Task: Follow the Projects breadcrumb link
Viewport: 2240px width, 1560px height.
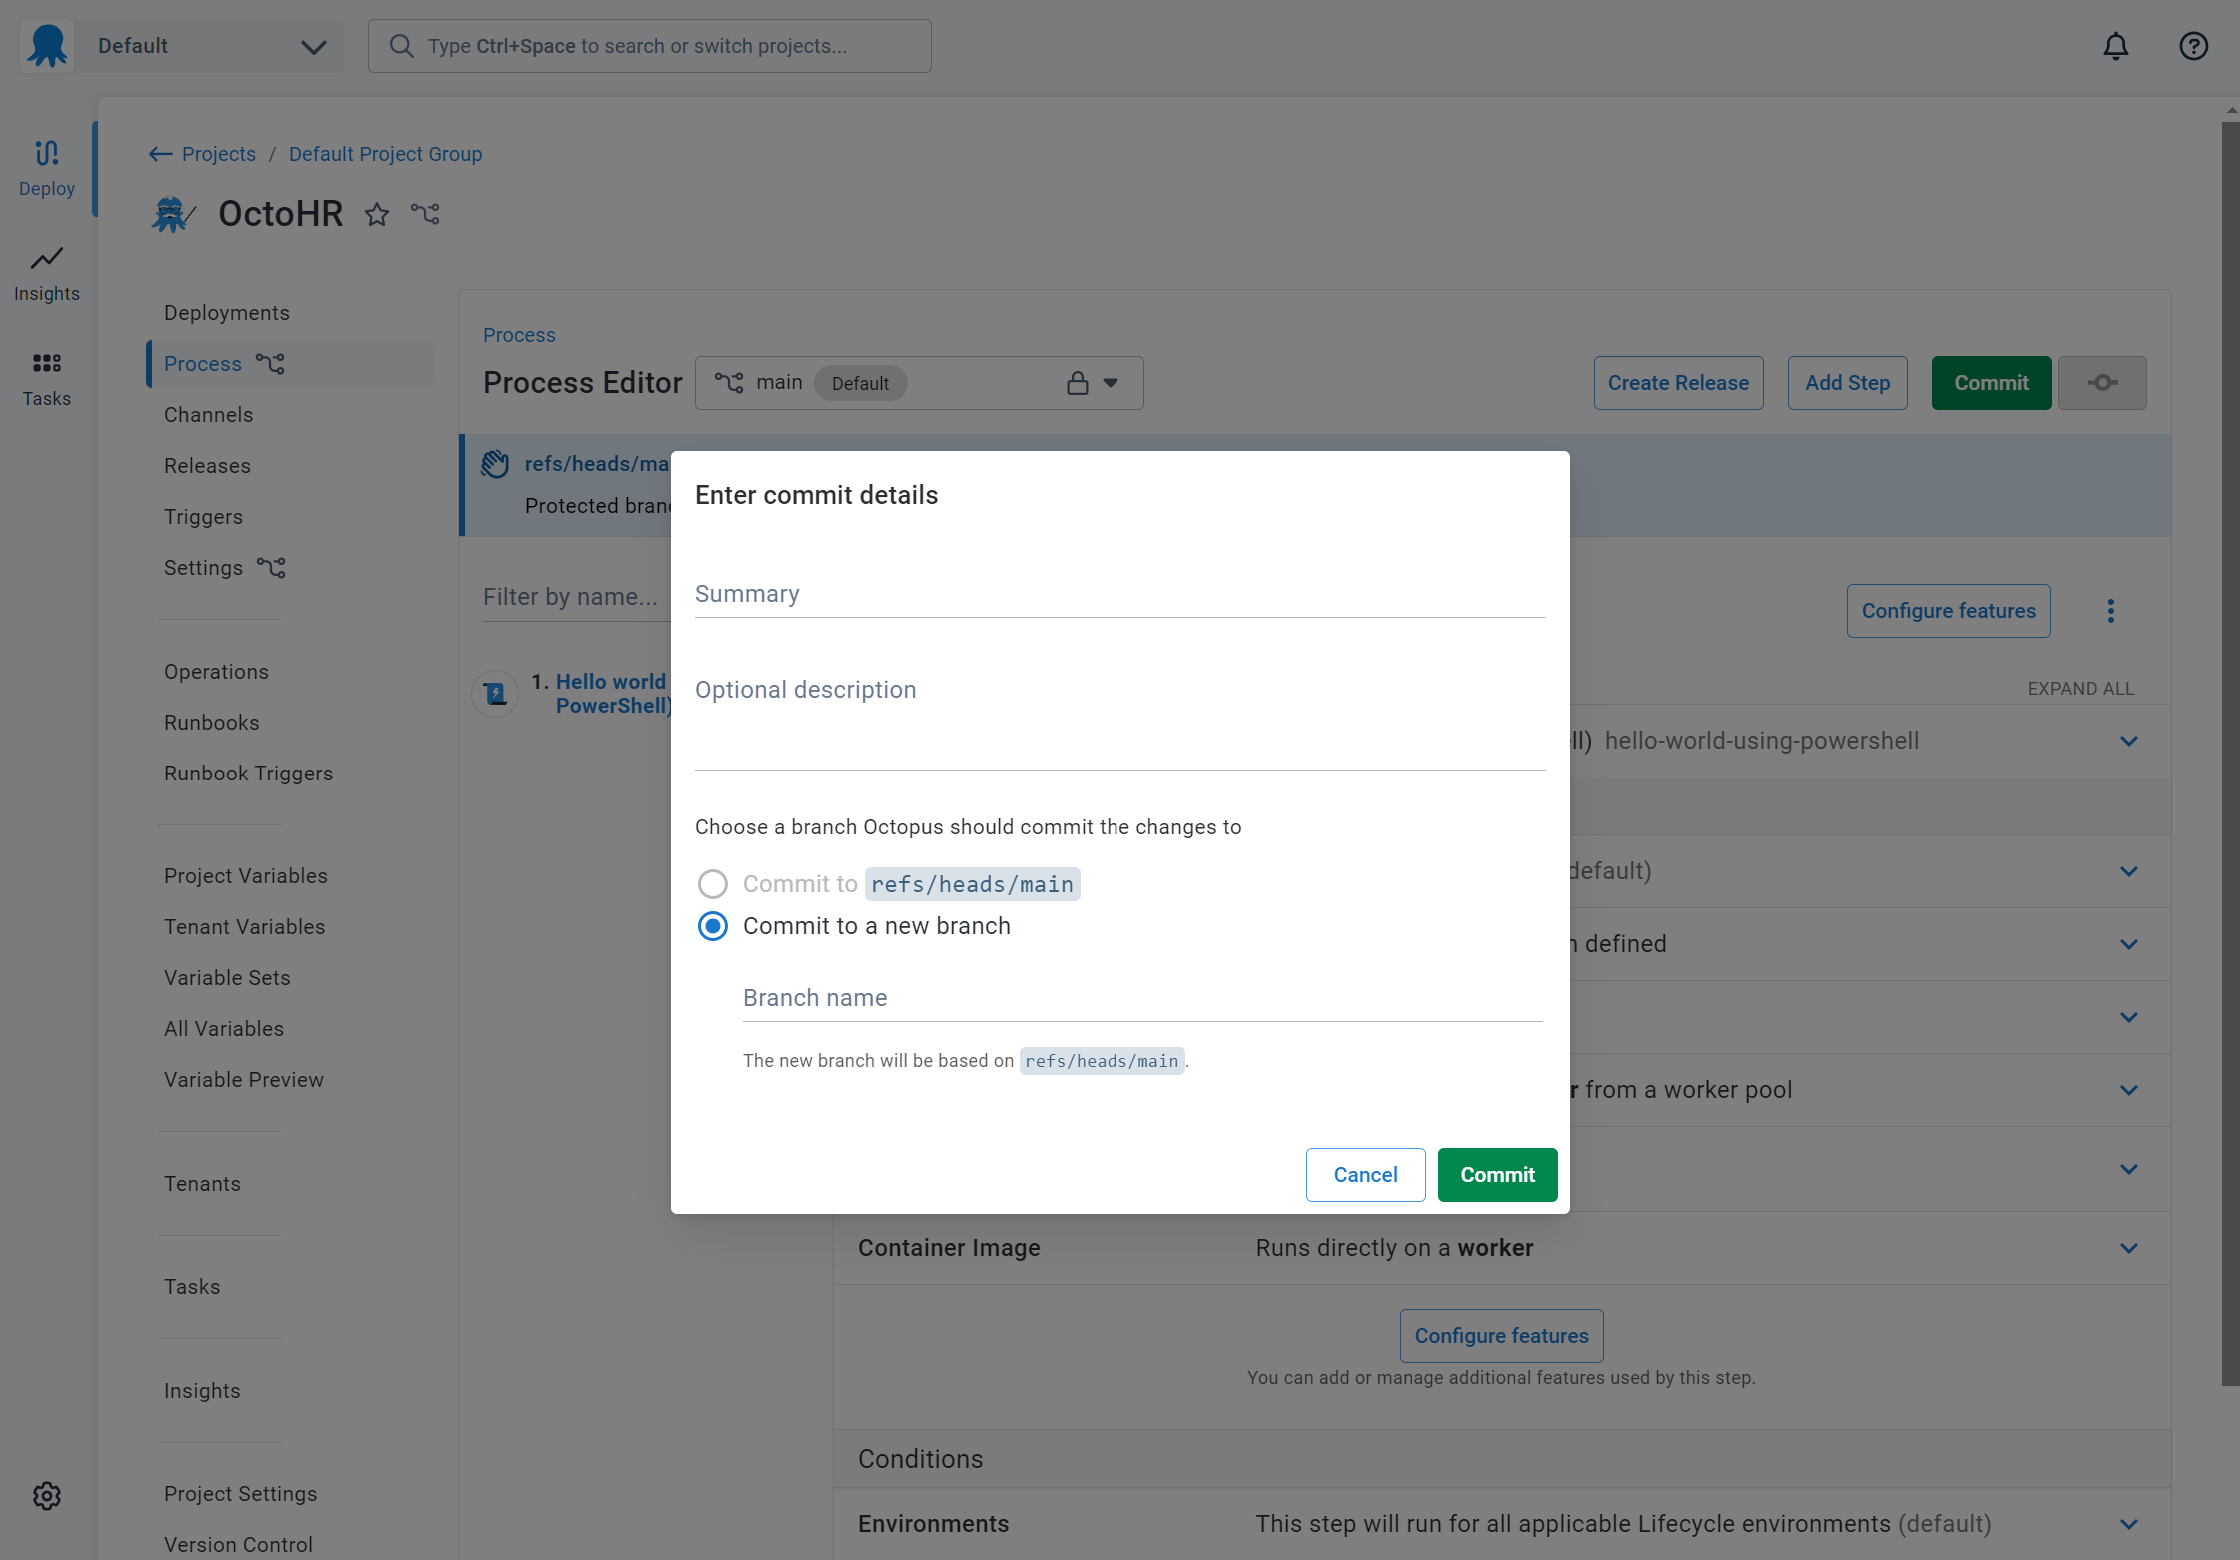Action: (219, 154)
